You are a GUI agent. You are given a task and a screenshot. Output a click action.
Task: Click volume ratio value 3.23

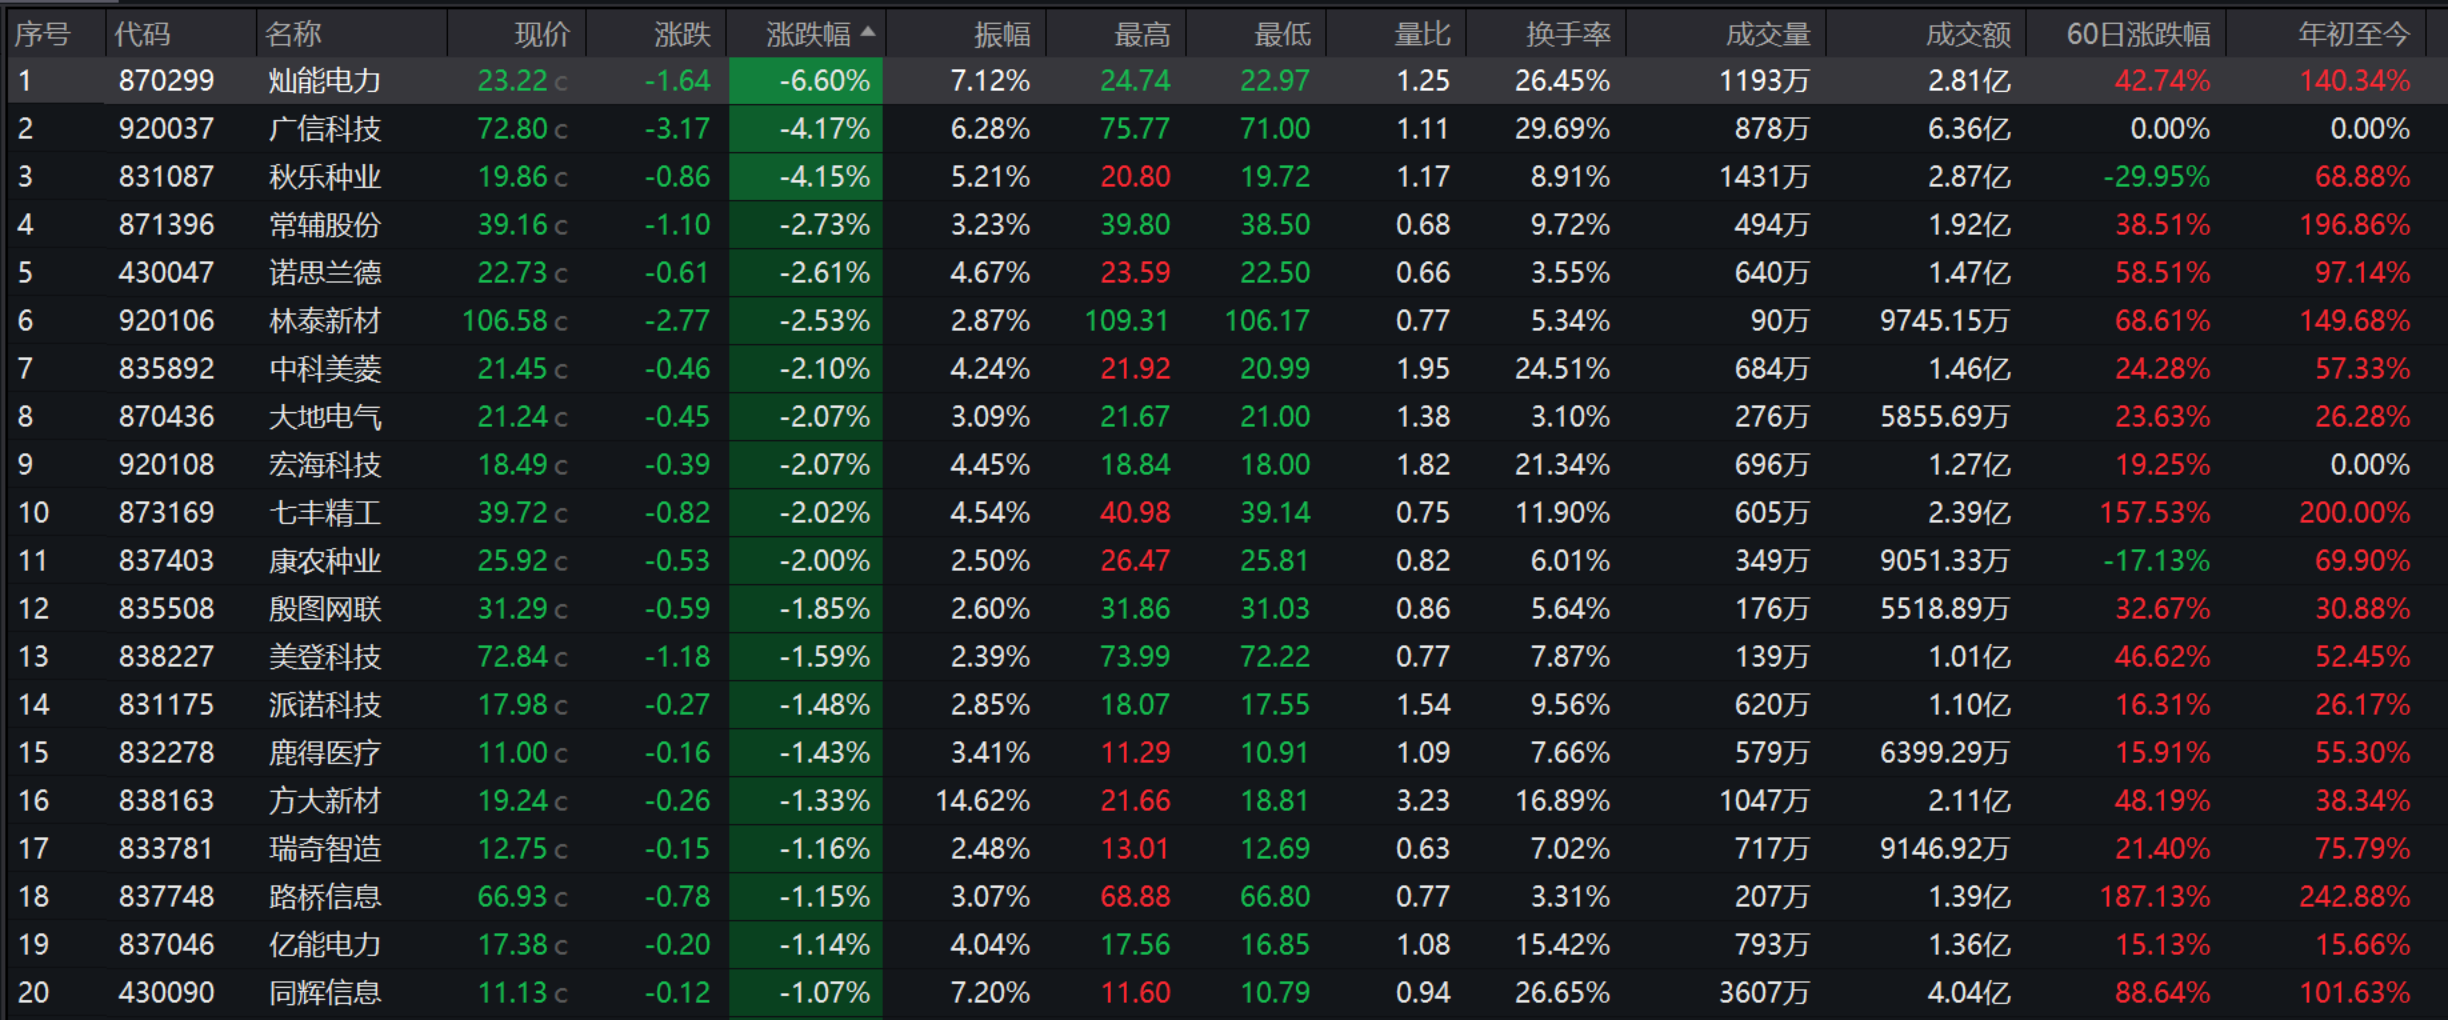point(1423,801)
